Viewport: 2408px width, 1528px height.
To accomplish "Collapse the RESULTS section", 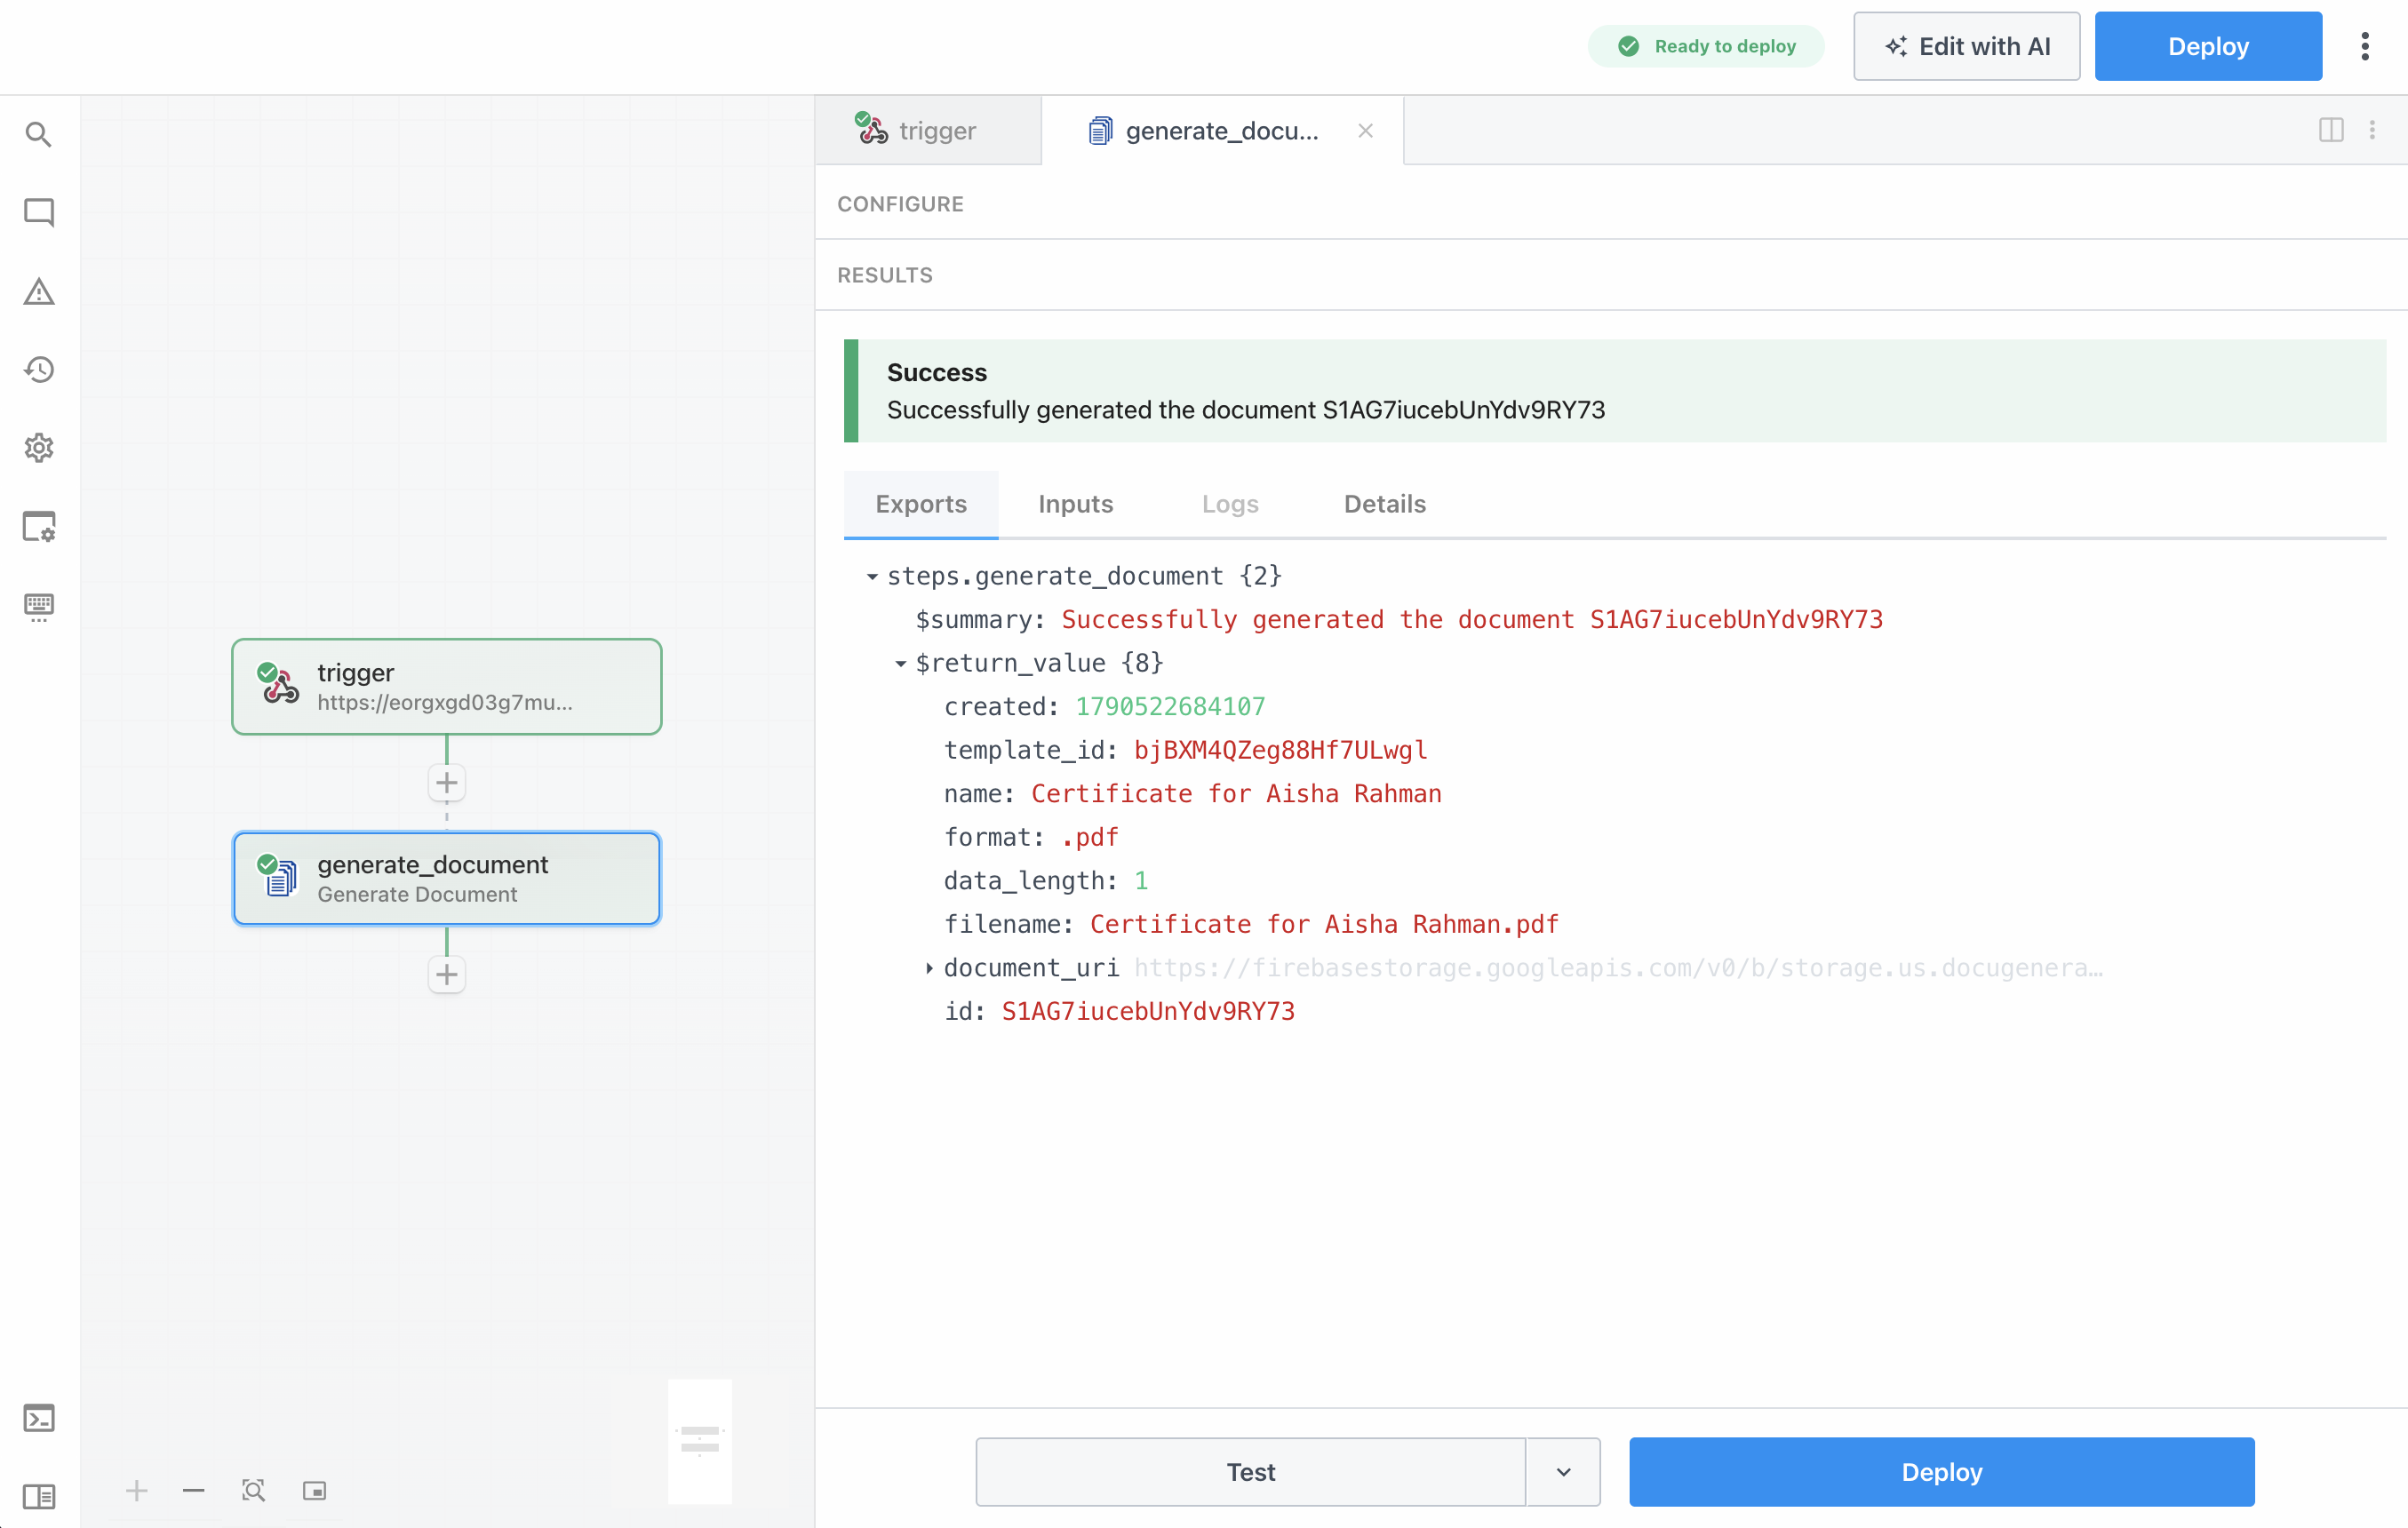I will tap(885, 275).
